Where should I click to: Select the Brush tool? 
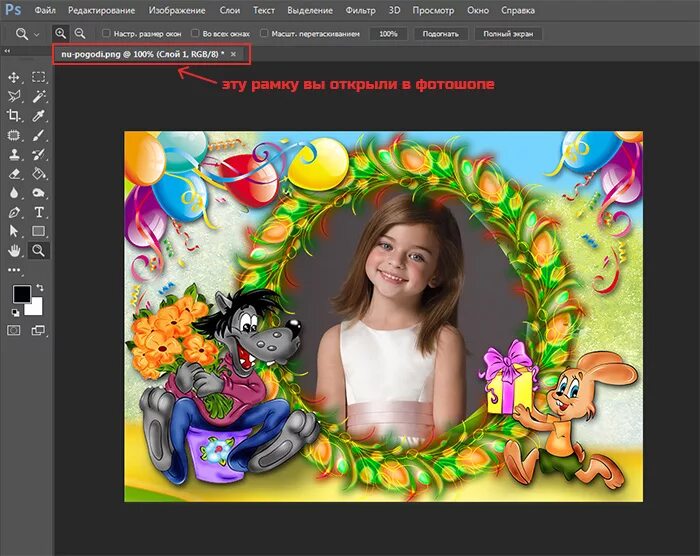tap(38, 135)
